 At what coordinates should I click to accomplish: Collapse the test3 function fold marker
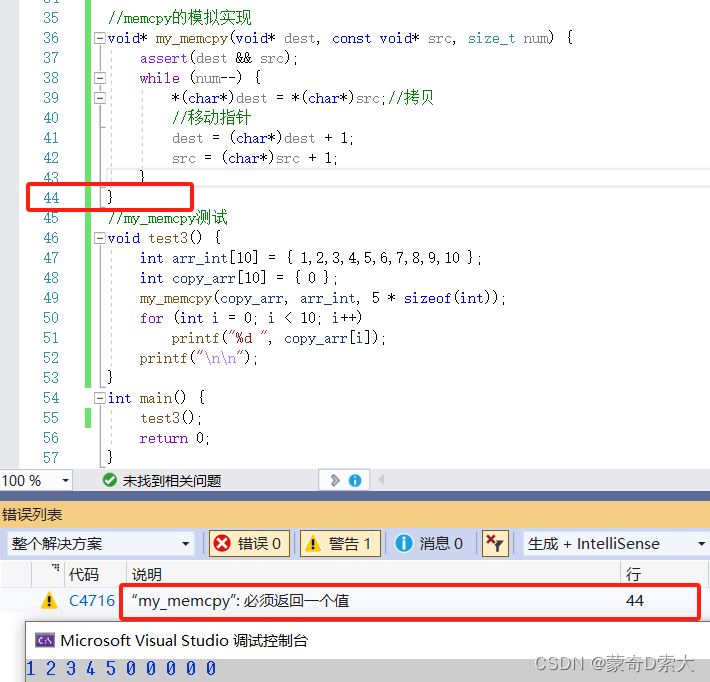pos(99,238)
